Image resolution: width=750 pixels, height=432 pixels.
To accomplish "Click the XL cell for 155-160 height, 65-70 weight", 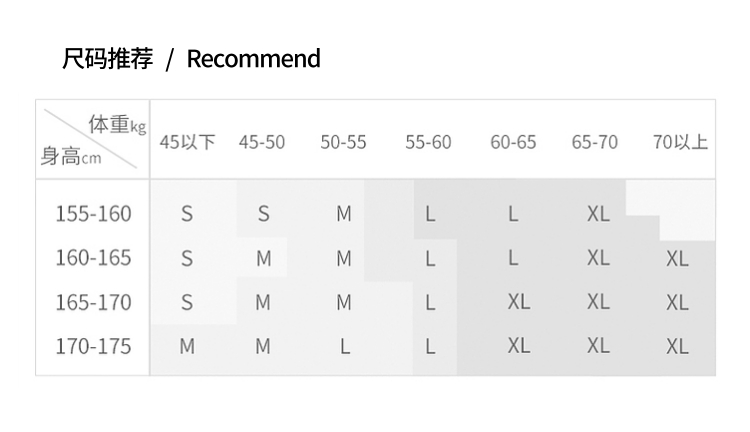I will pos(598,213).
